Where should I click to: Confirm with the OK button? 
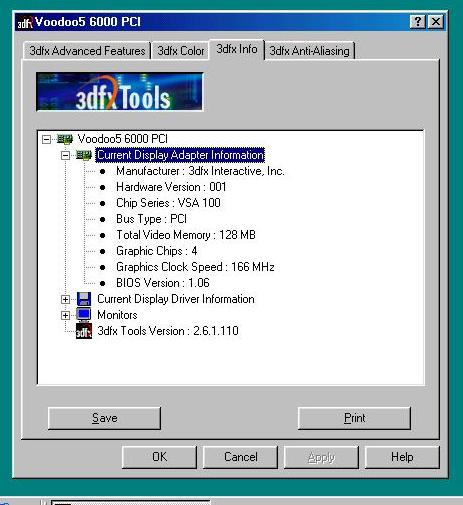(159, 457)
